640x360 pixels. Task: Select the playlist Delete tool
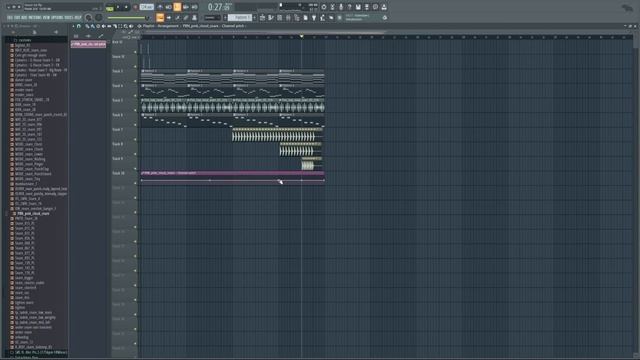pos(98,26)
